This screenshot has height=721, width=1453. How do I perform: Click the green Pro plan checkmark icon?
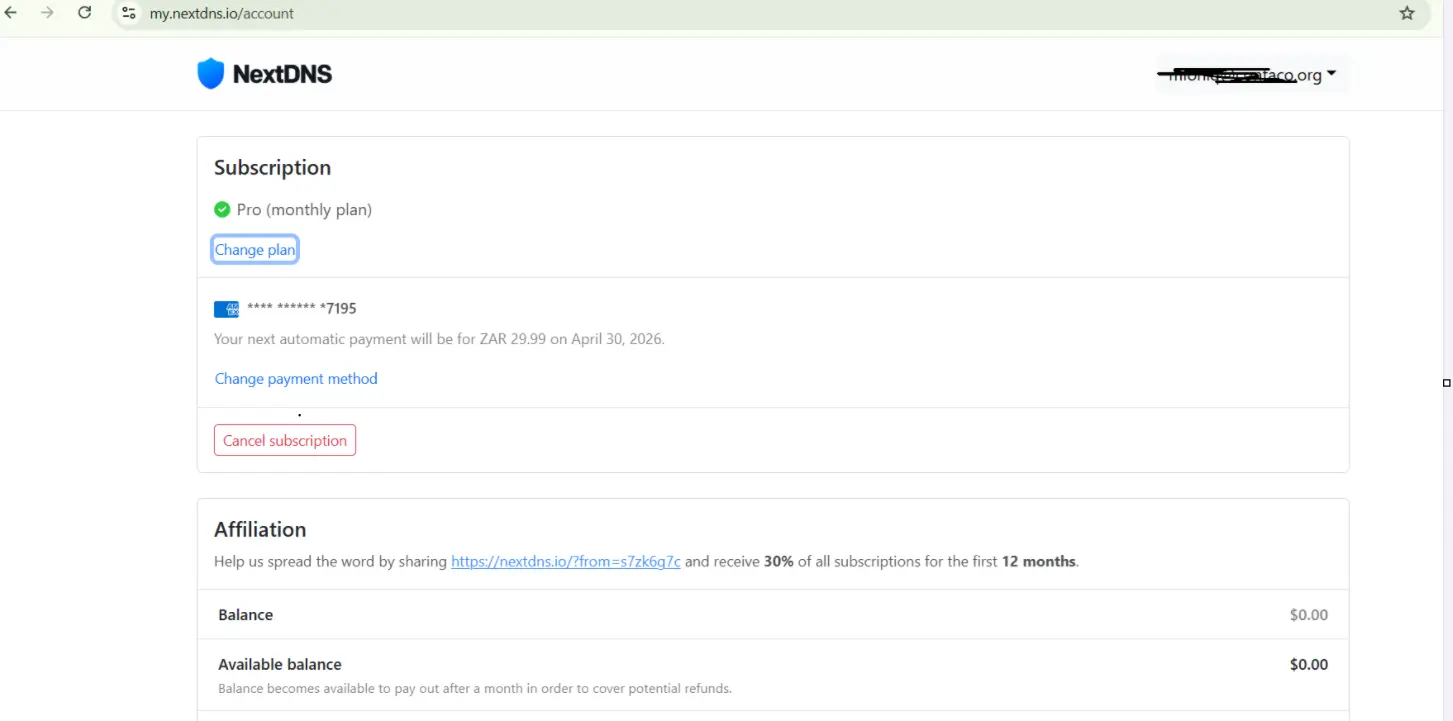[222, 209]
